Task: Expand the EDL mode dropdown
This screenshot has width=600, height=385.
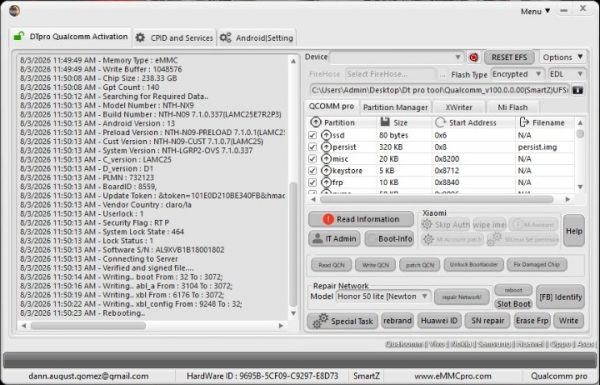Action: 566,74
